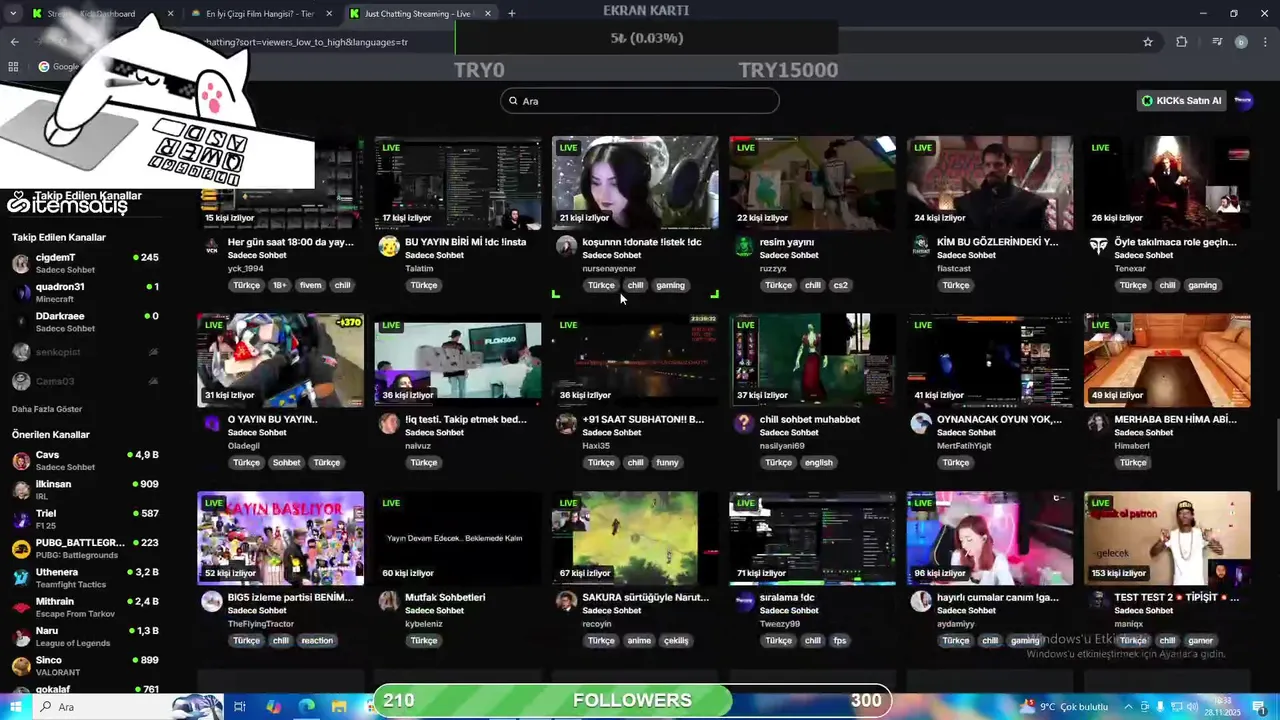Open recommended channel ilkinsan
Screen dimensions: 1280x720
pyautogui.click(x=85, y=490)
